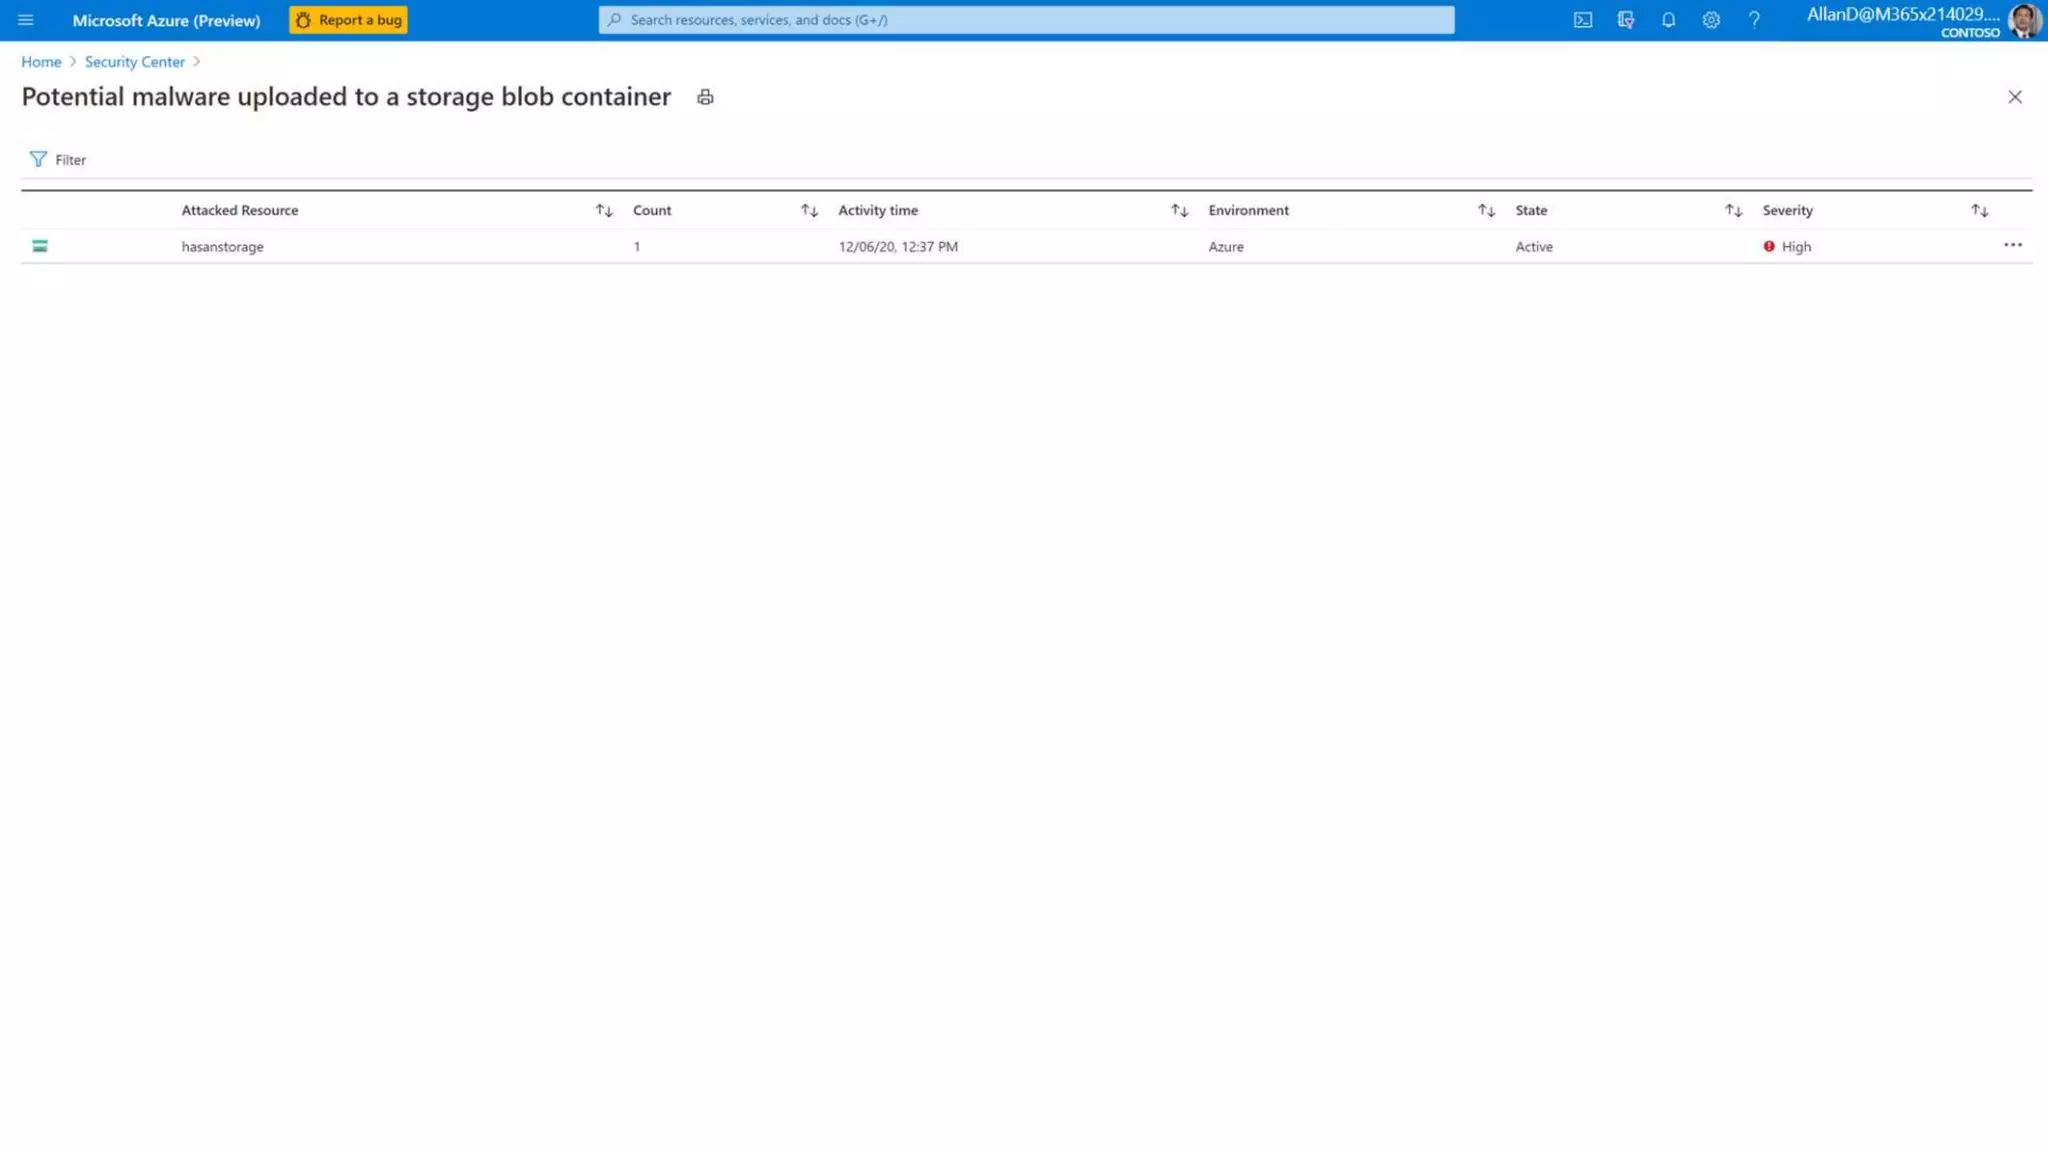2048x1152 pixels.
Task: Go to the Home breadcrumb
Action: pos(41,62)
